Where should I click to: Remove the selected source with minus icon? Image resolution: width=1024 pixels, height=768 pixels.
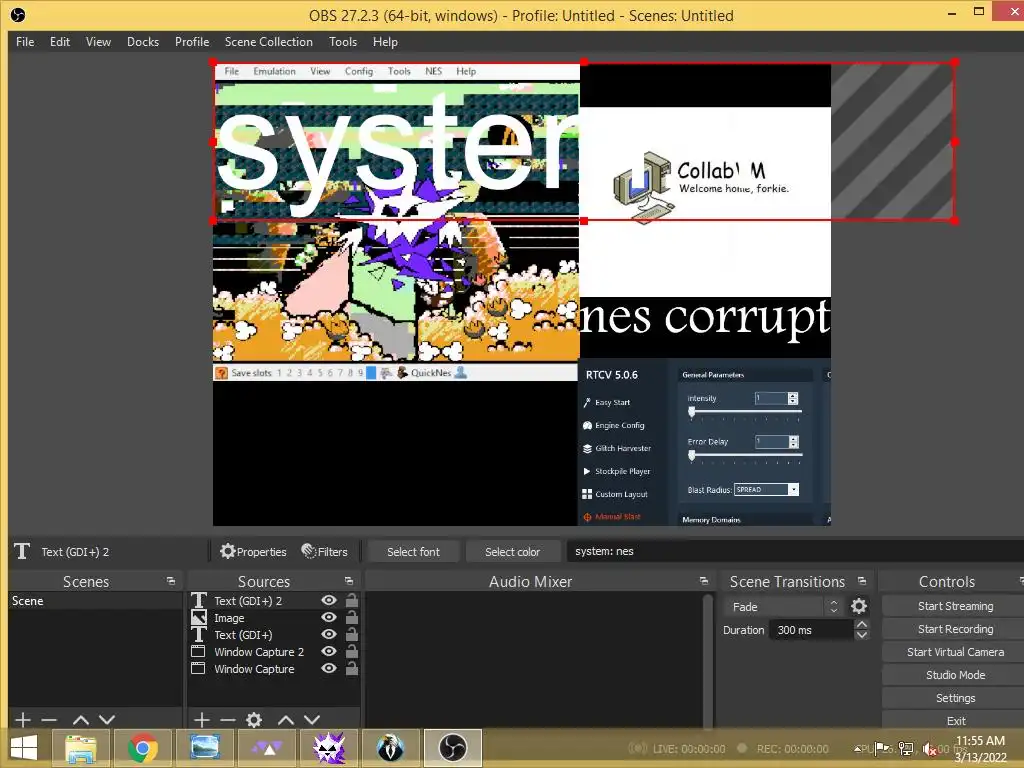[x=227, y=720]
